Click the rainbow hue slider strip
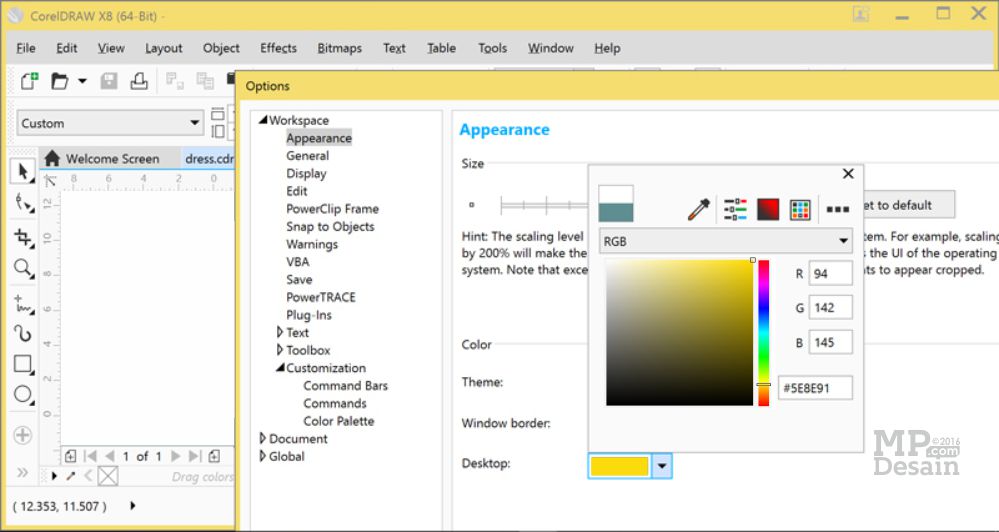The height and width of the screenshot is (532, 999). (x=763, y=333)
